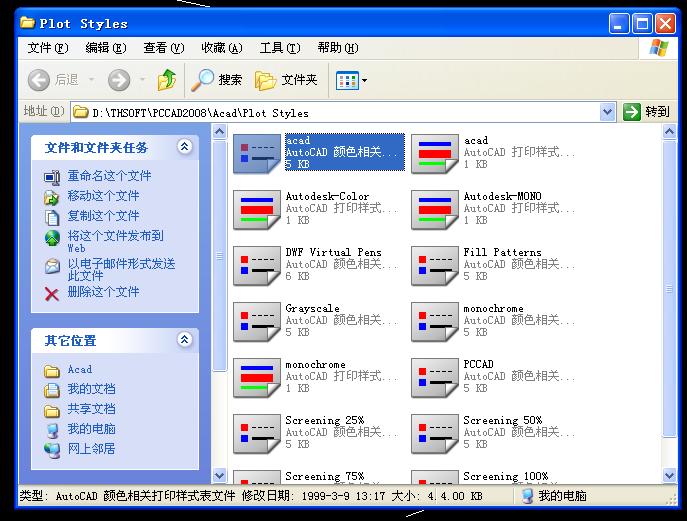Open 共享文档 location link
The width and height of the screenshot is (687, 521).
(92, 409)
